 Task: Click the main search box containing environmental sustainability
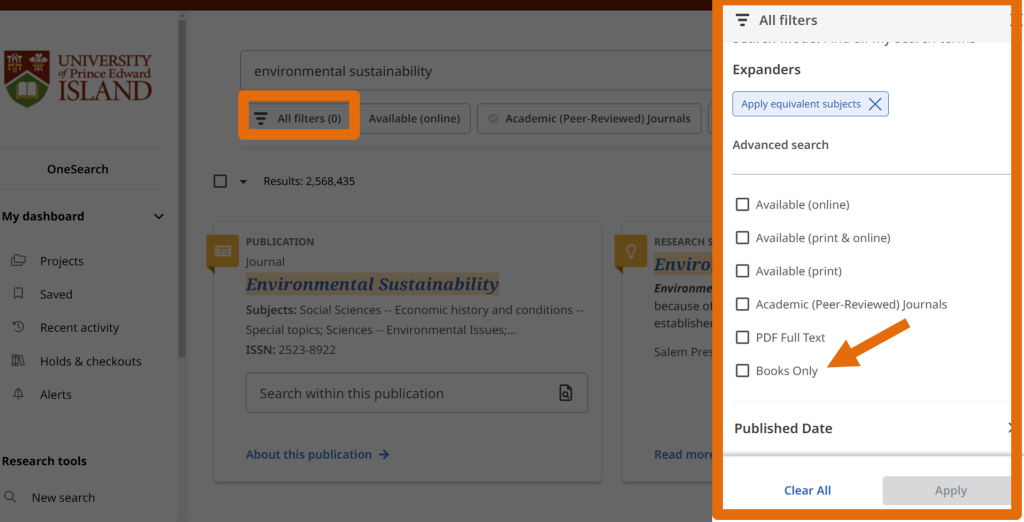pos(476,71)
